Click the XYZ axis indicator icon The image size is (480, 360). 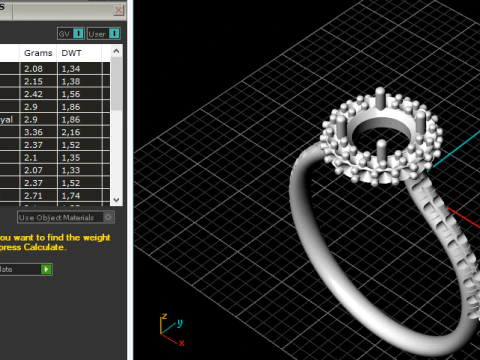tap(172, 330)
